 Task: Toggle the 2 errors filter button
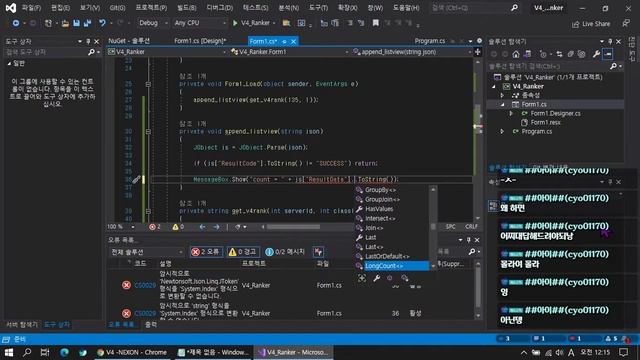point(206,252)
